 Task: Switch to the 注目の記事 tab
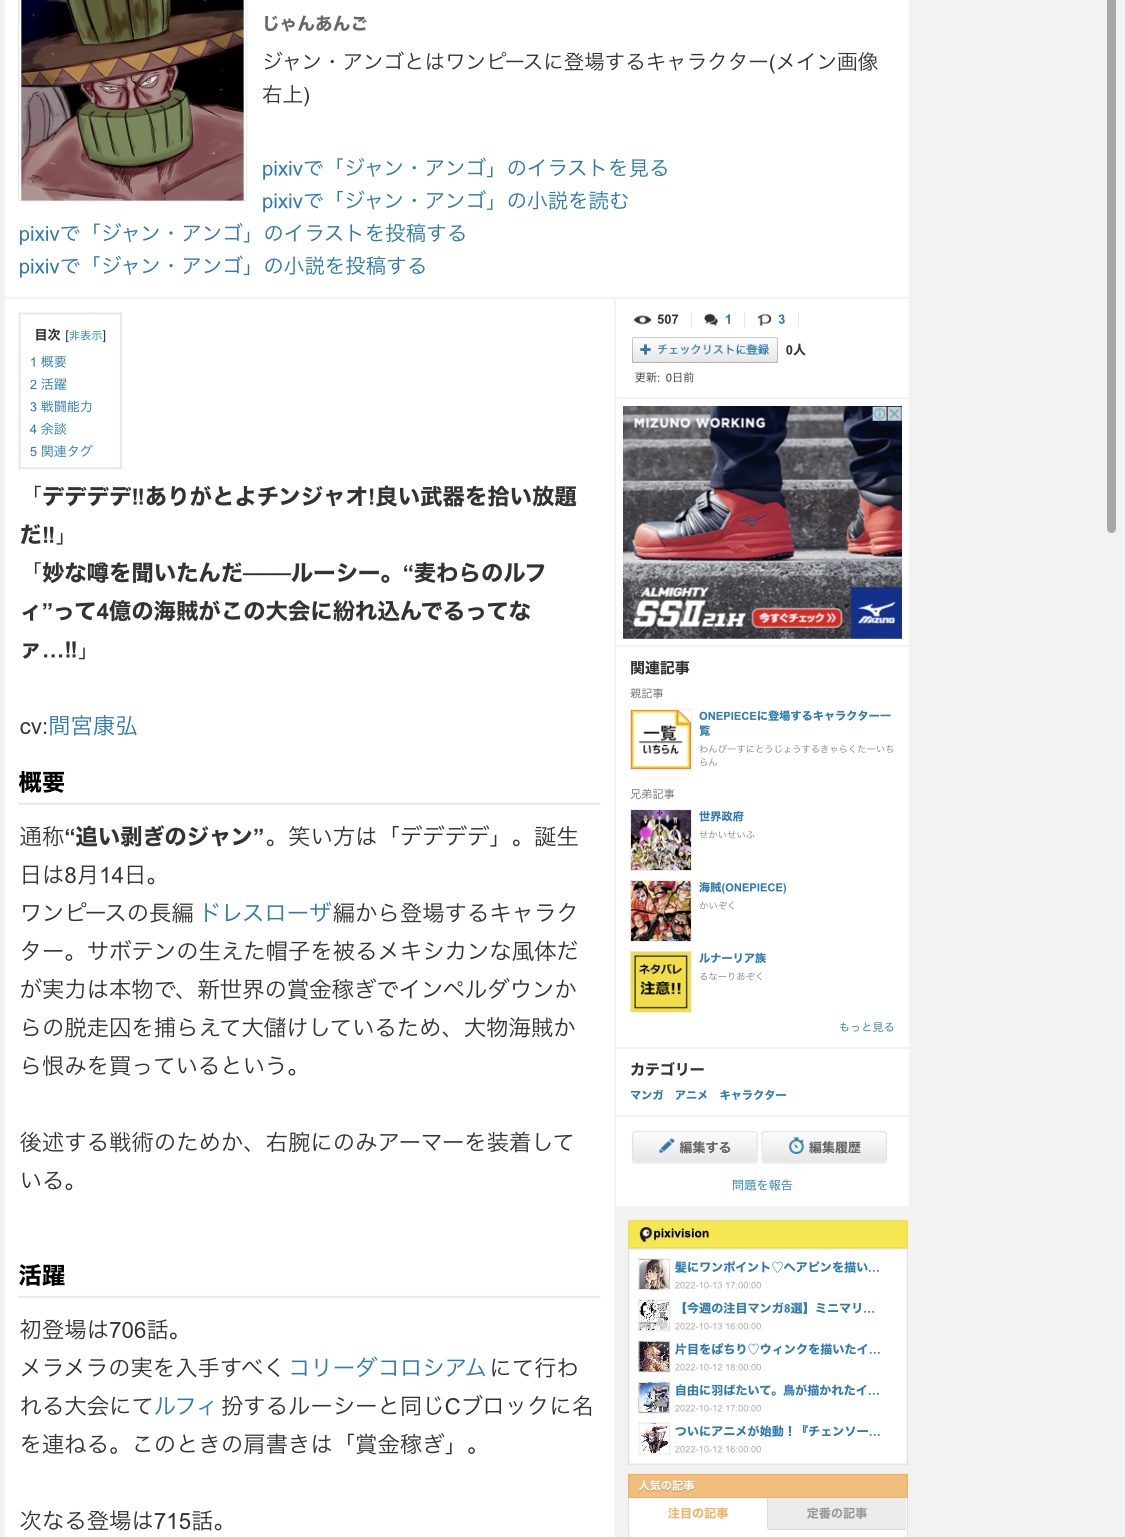(x=698, y=1513)
